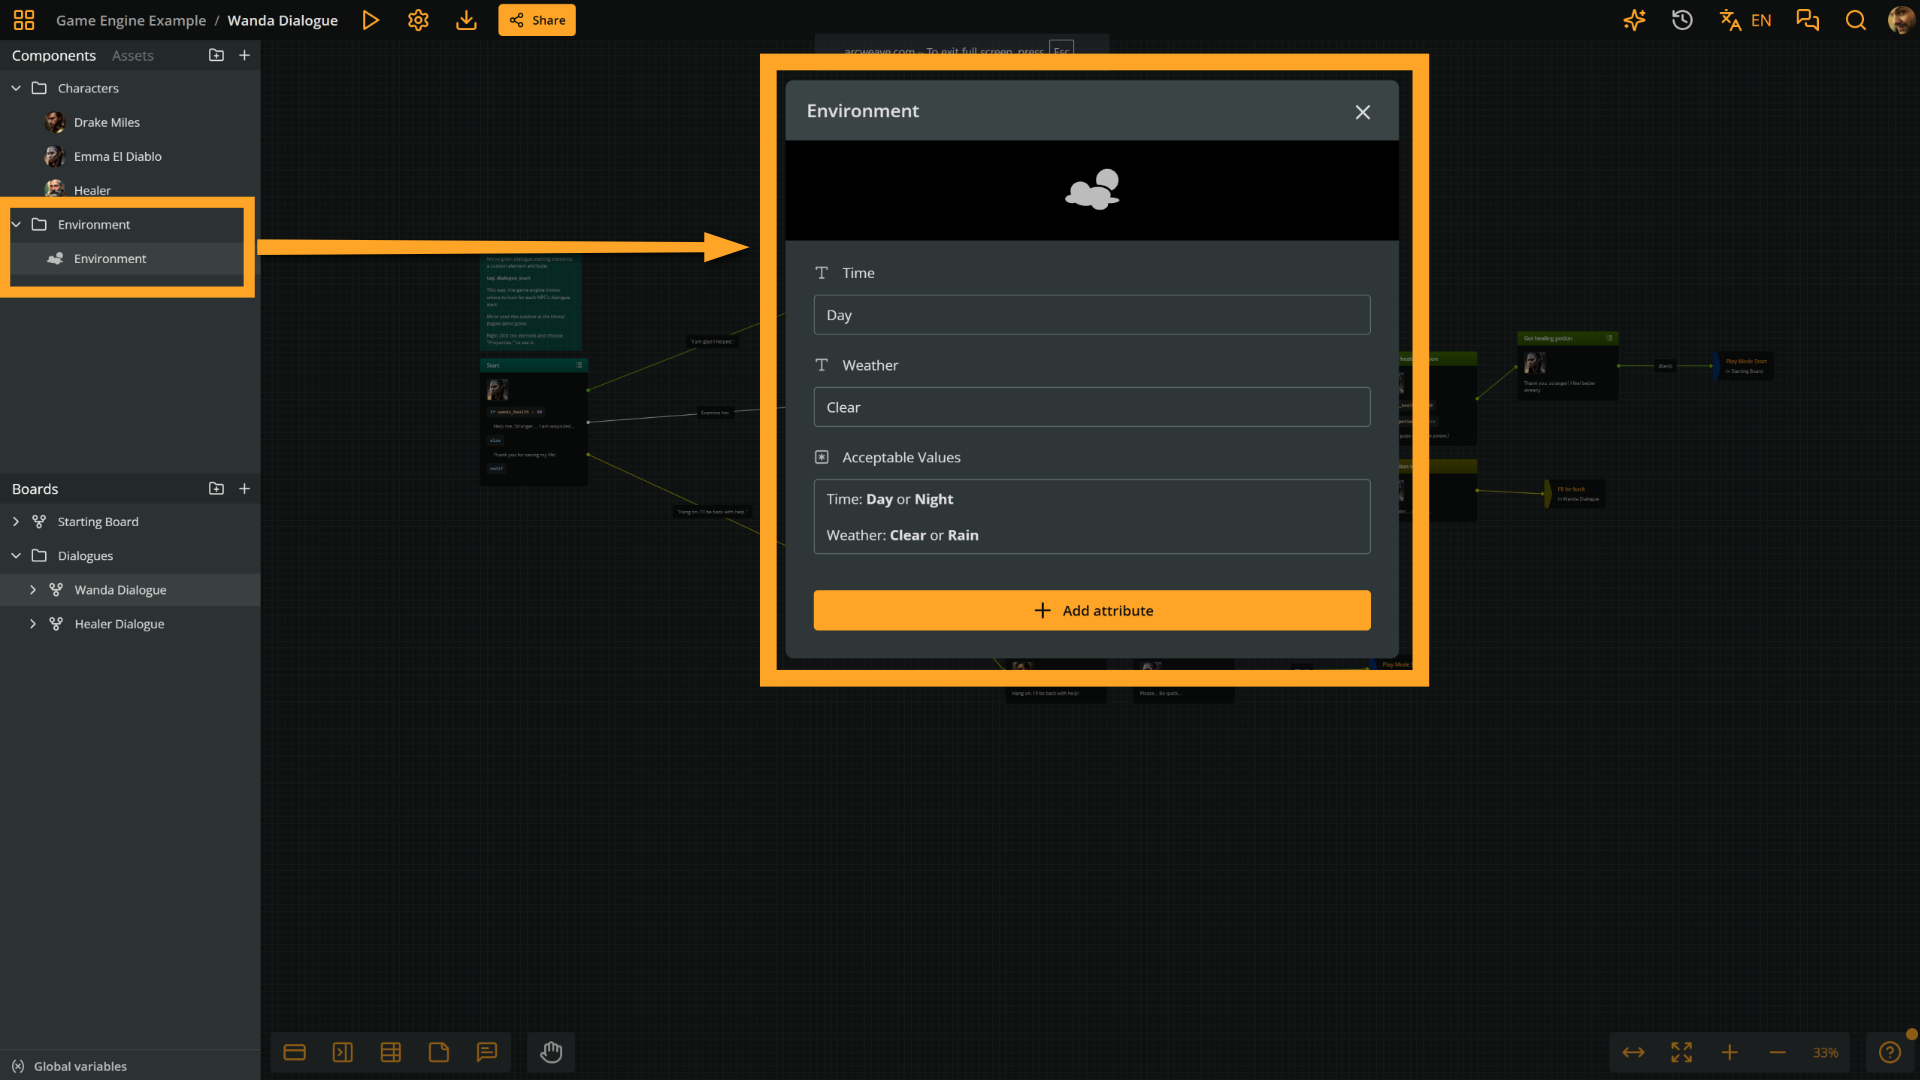
Task: Zoom out with the minus icon
Action: (x=1777, y=1052)
